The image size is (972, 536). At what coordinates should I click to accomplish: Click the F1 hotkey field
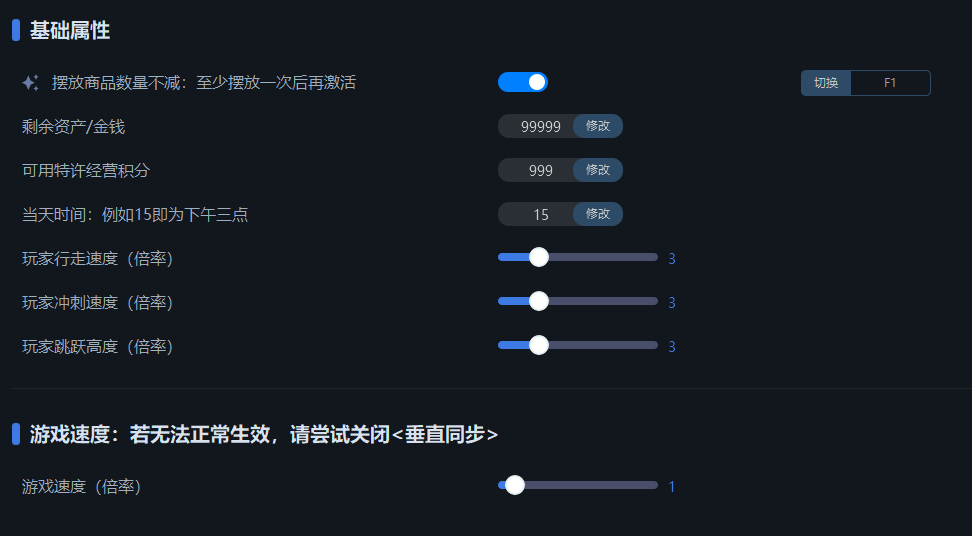tap(890, 83)
